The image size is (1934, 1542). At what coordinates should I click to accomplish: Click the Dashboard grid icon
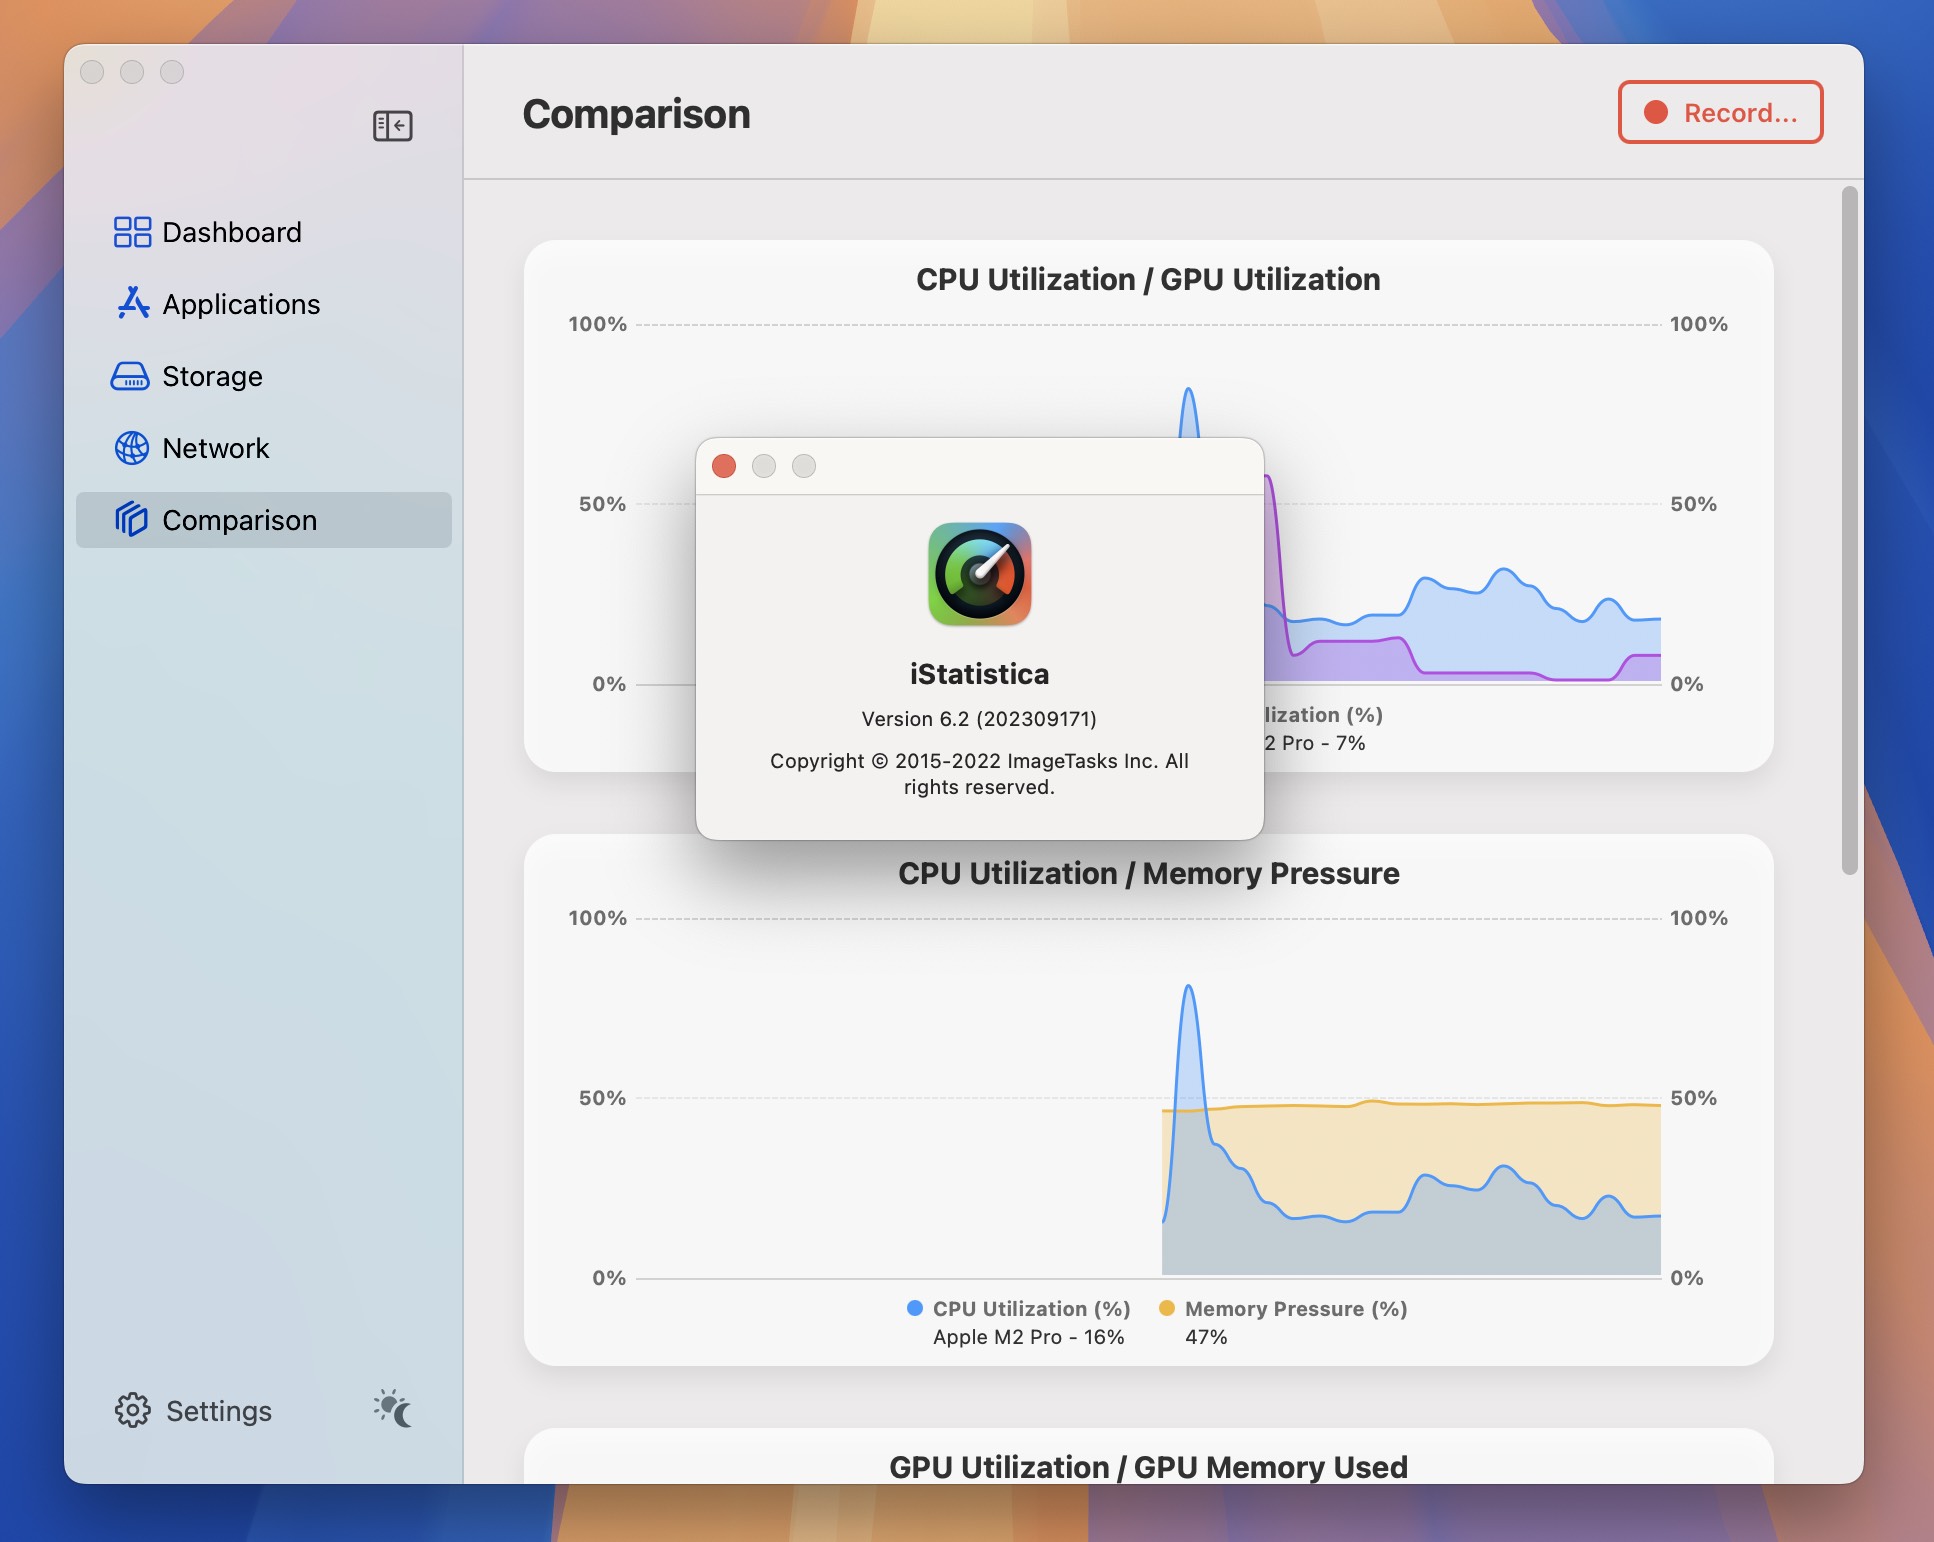pos(132,232)
